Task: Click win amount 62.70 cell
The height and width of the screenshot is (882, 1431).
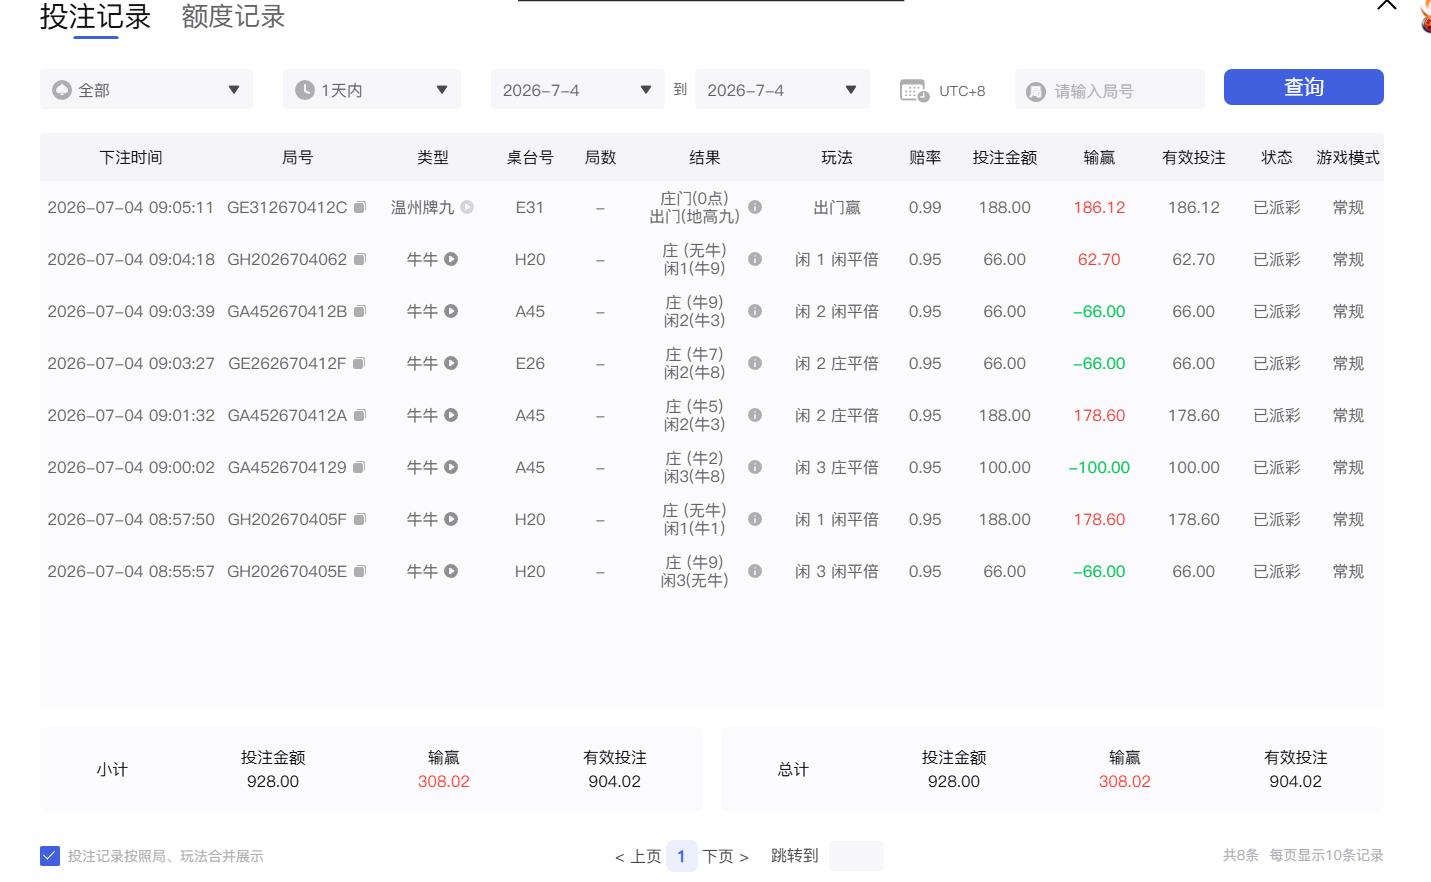Action: tap(1099, 259)
